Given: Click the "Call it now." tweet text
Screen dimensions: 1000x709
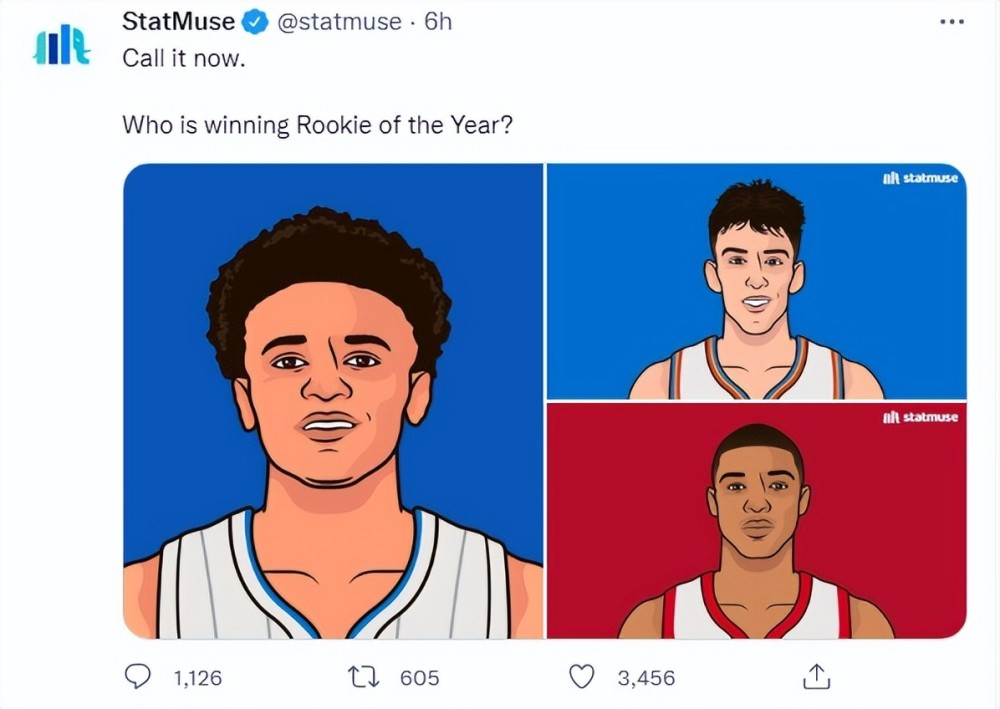Looking at the screenshot, I should pyautogui.click(x=183, y=57).
